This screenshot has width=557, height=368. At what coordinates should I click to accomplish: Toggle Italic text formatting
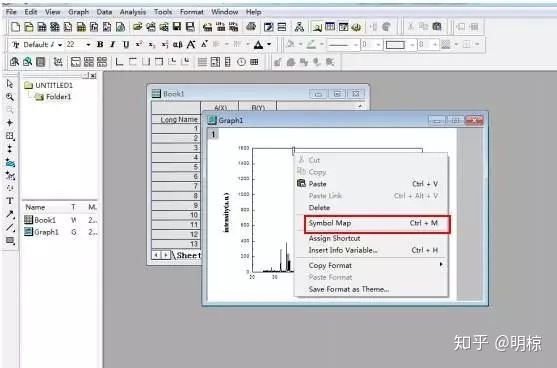[113, 44]
